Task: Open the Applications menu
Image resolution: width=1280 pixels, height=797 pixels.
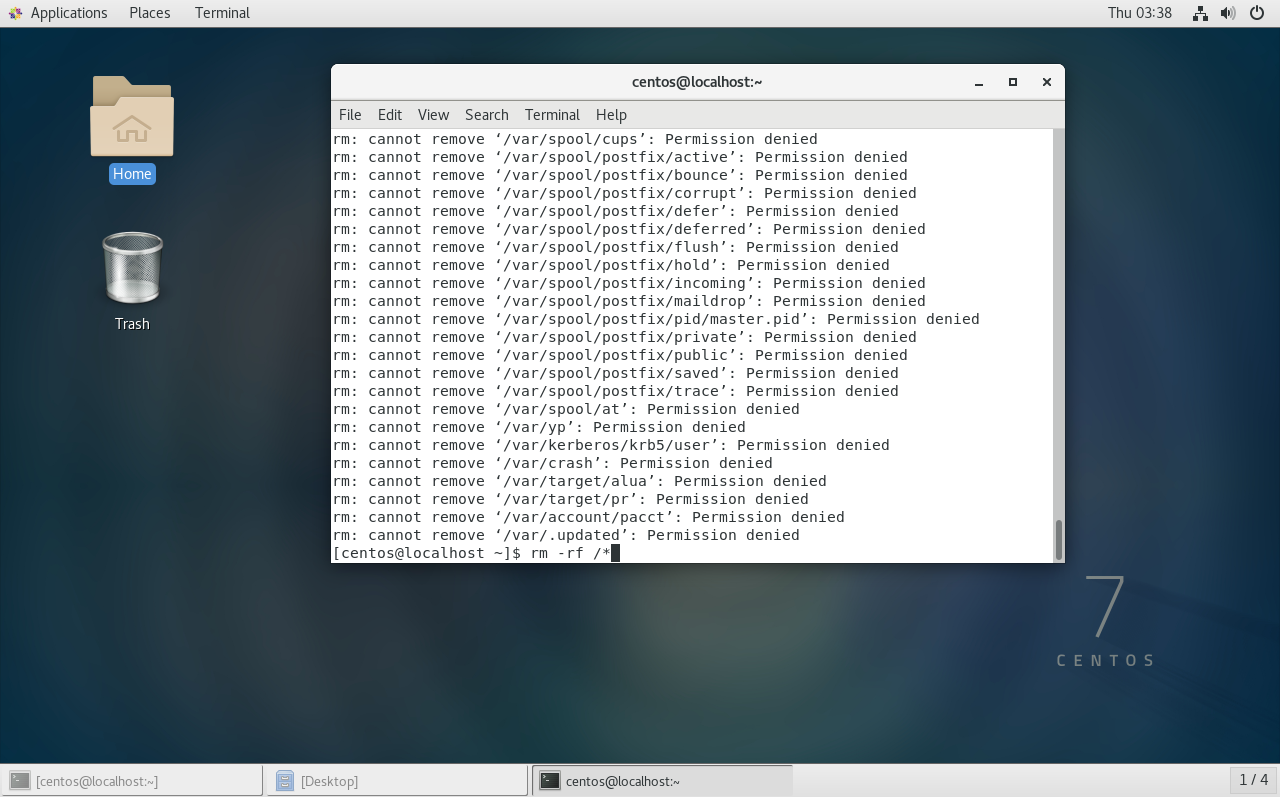Action: pos(68,13)
